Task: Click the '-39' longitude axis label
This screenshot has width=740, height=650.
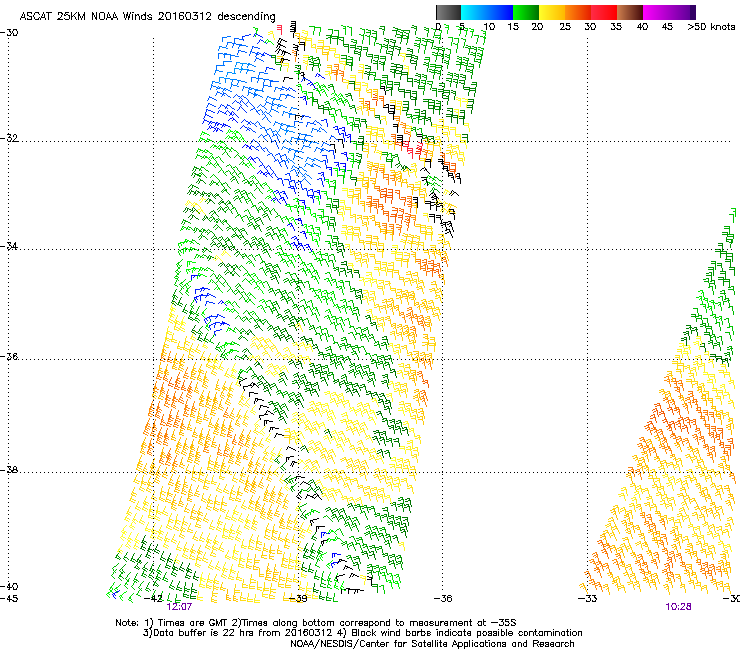Action: pyautogui.click(x=298, y=599)
